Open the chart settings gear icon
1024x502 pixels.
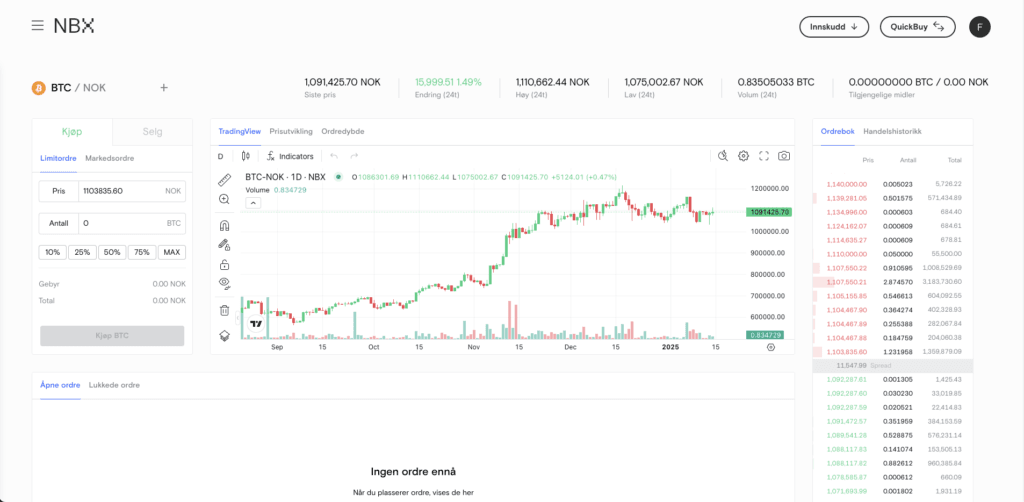click(743, 156)
